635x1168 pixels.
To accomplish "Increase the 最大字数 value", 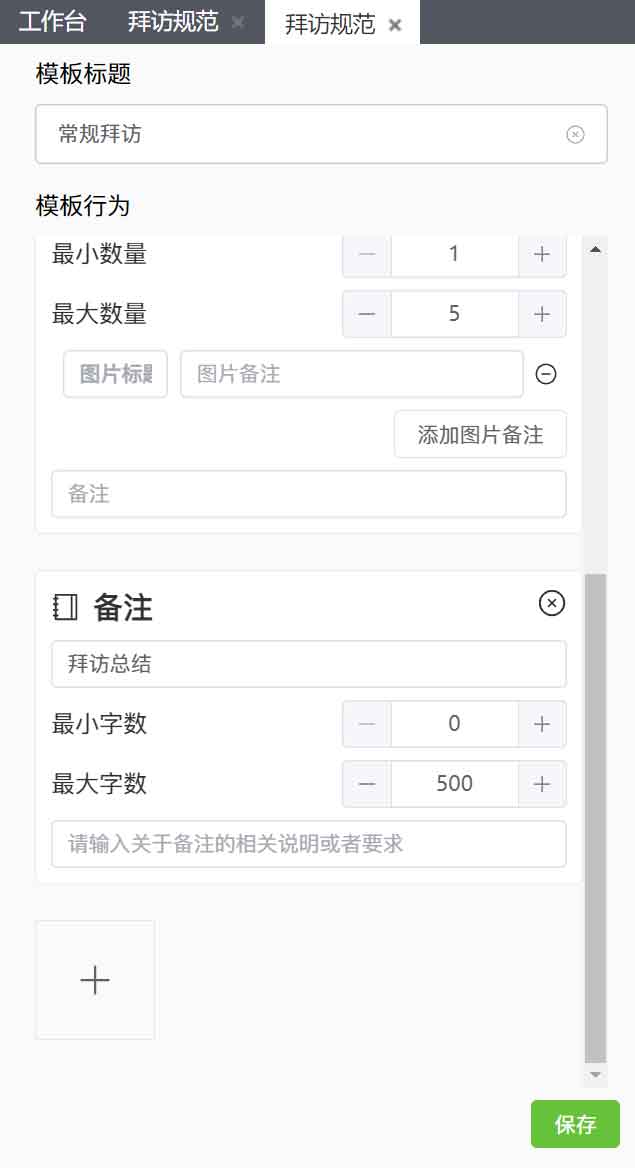I will [542, 784].
